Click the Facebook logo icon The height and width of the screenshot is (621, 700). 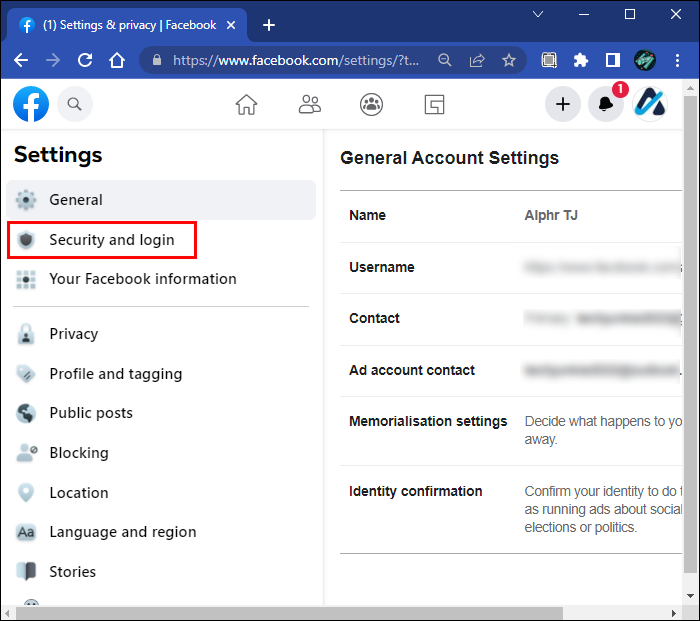pos(31,103)
